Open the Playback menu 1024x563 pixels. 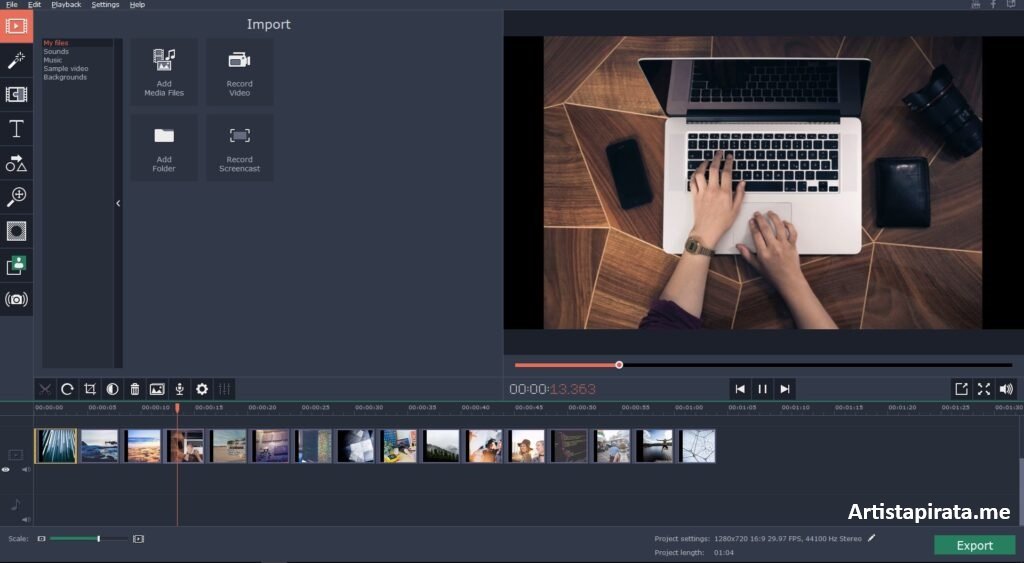point(66,5)
